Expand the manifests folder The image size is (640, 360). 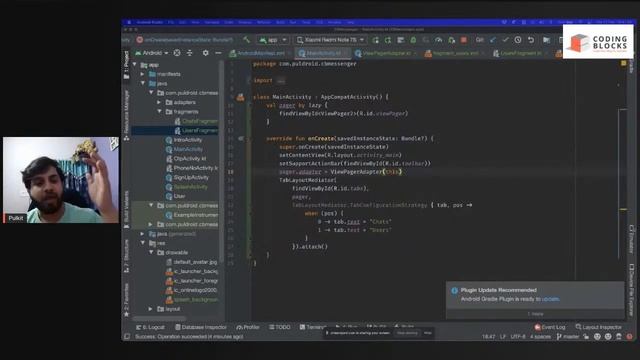[142, 74]
